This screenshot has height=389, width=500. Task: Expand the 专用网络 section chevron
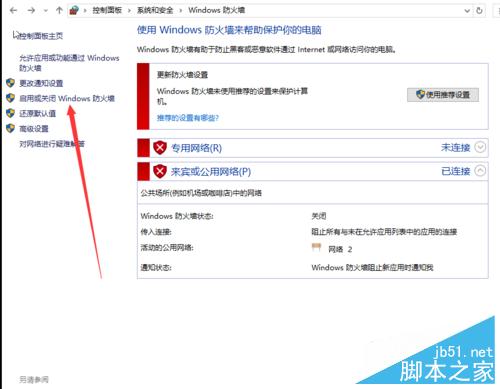[480, 147]
